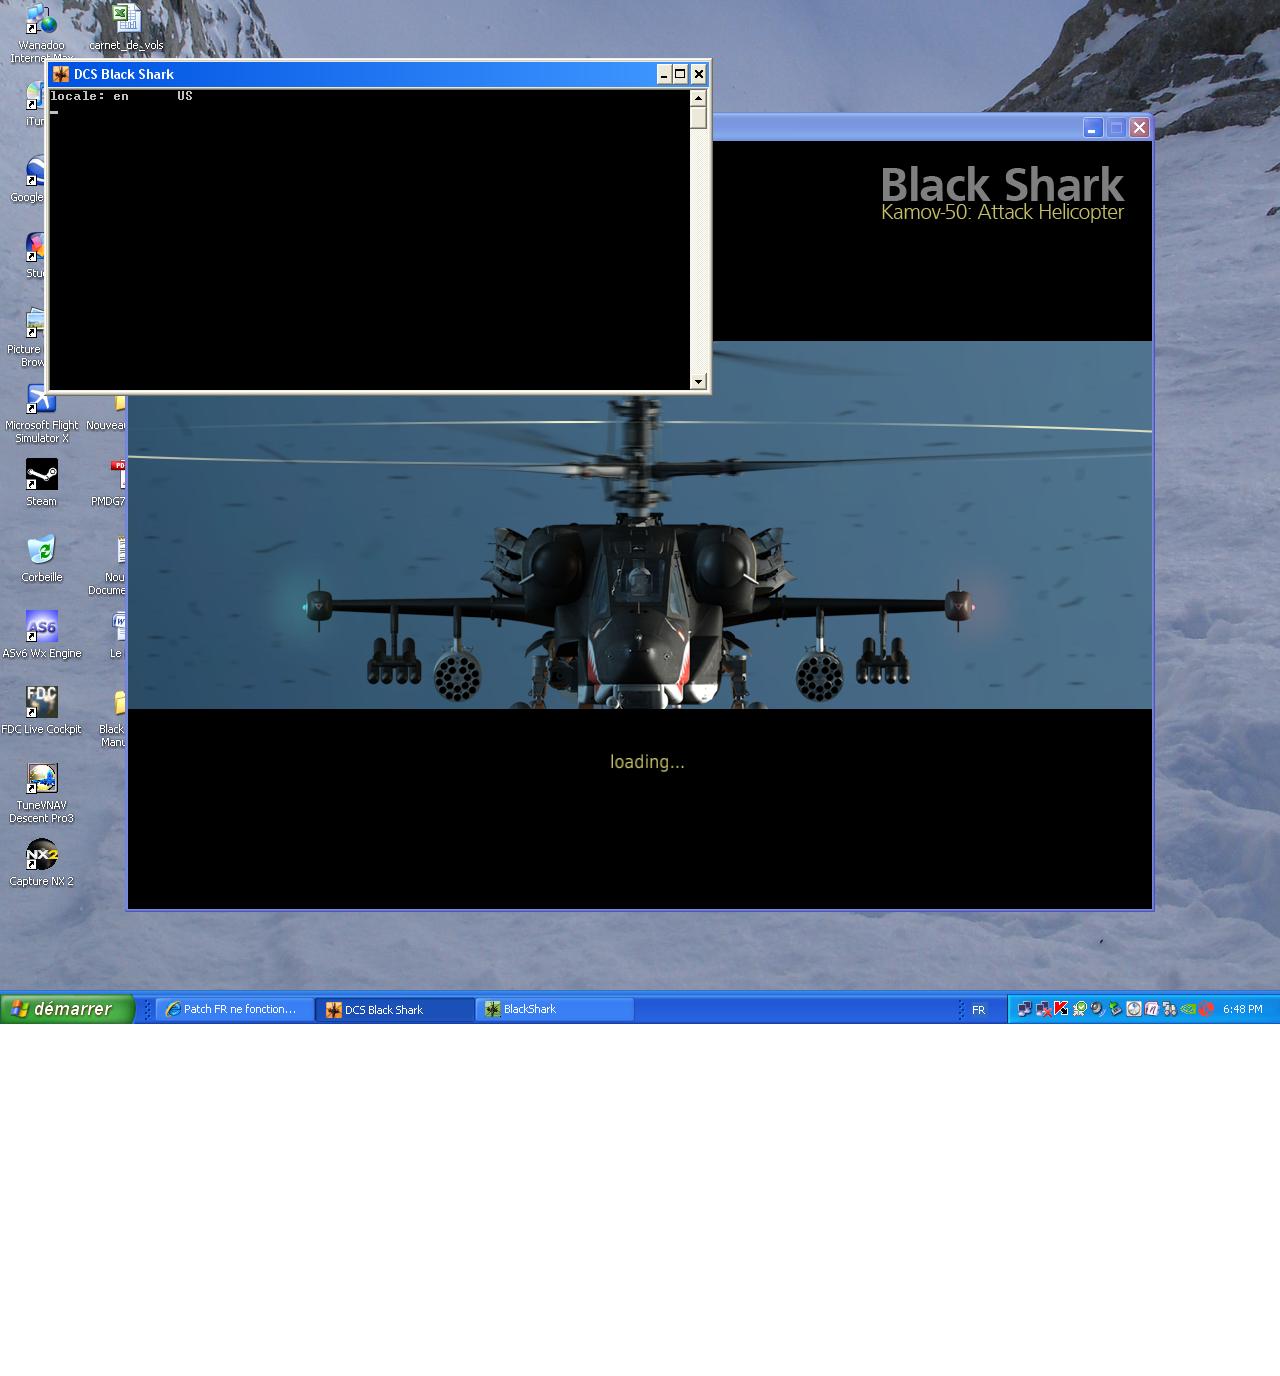This screenshot has height=1376, width=1280.
Task: Launch the Capture NX 2 shortcut
Action: (41, 862)
